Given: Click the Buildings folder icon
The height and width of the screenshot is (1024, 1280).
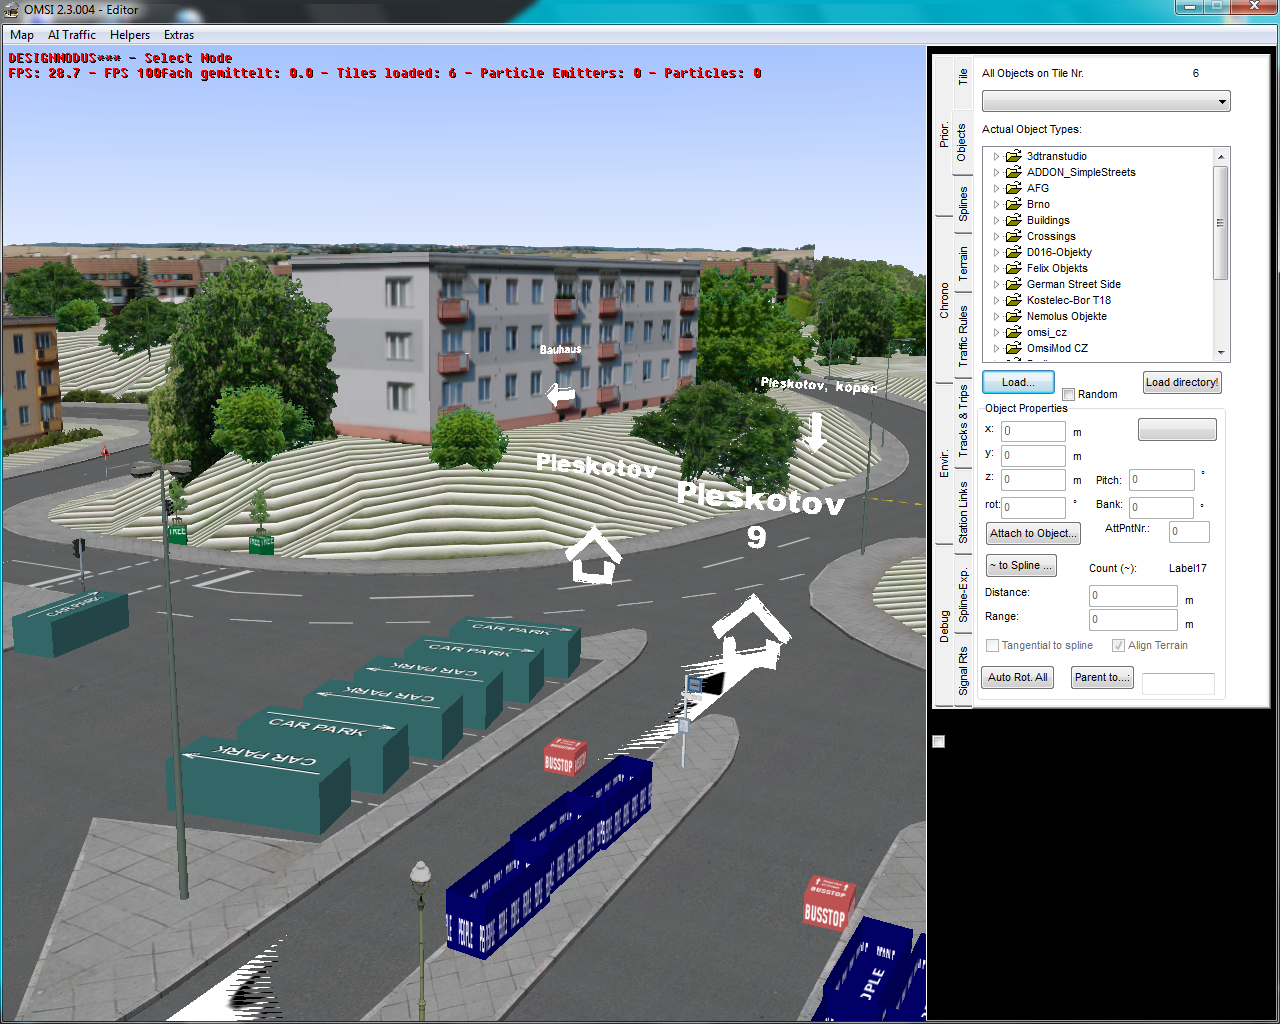Looking at the screenshot, I should coord(1013,220).
